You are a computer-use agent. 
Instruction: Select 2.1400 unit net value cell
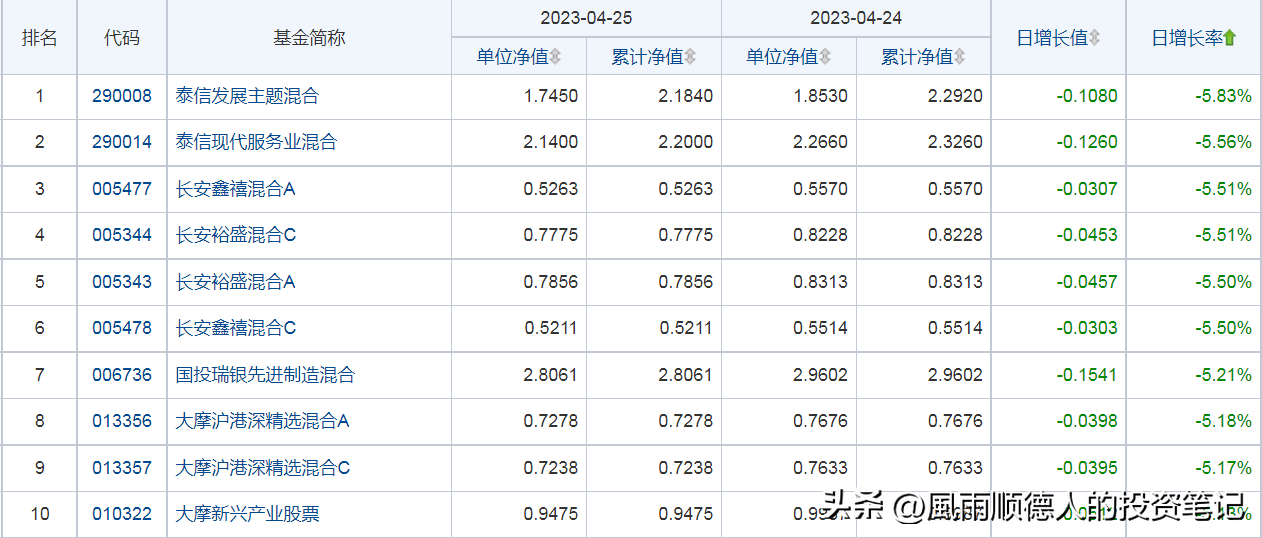[x=551, y=143]
